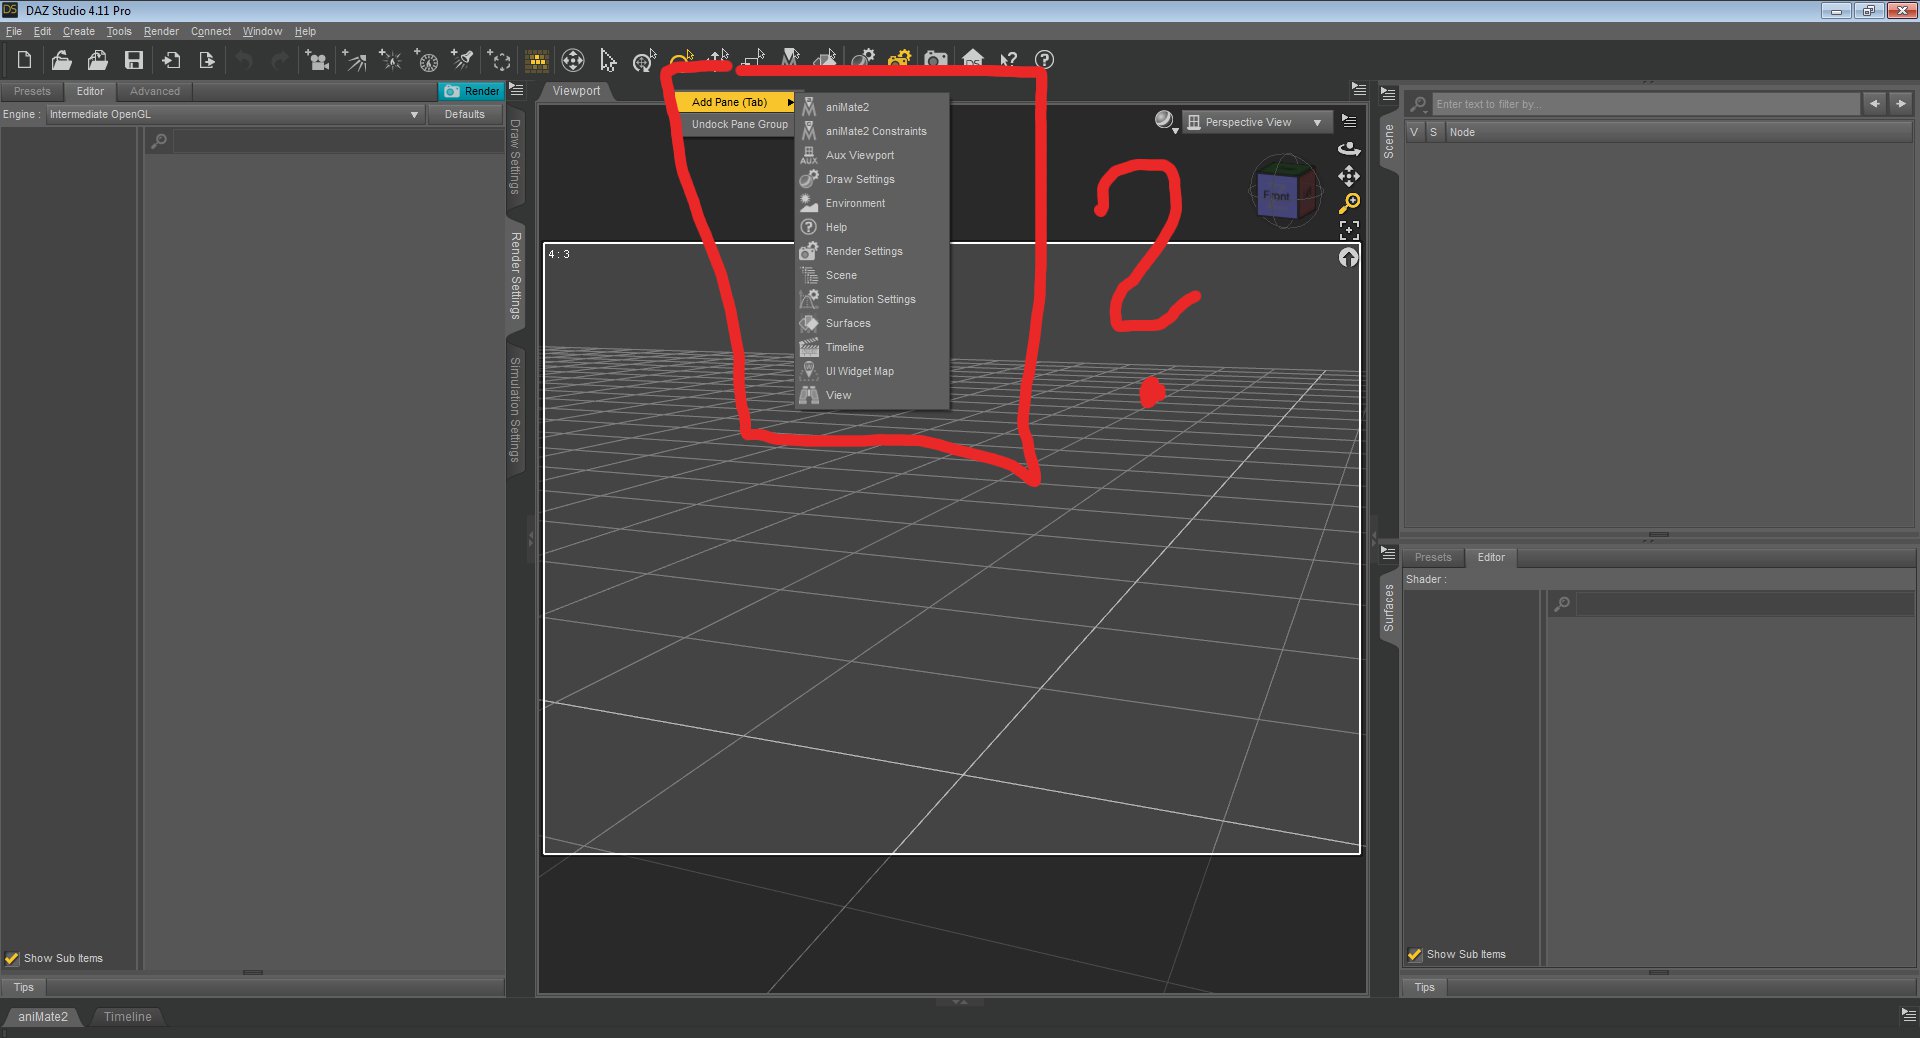The height and width of the screenshot is (1038, 1920).
Task: Add the Simulation Settings pane from submenu
Action: [x=872, y=299]
